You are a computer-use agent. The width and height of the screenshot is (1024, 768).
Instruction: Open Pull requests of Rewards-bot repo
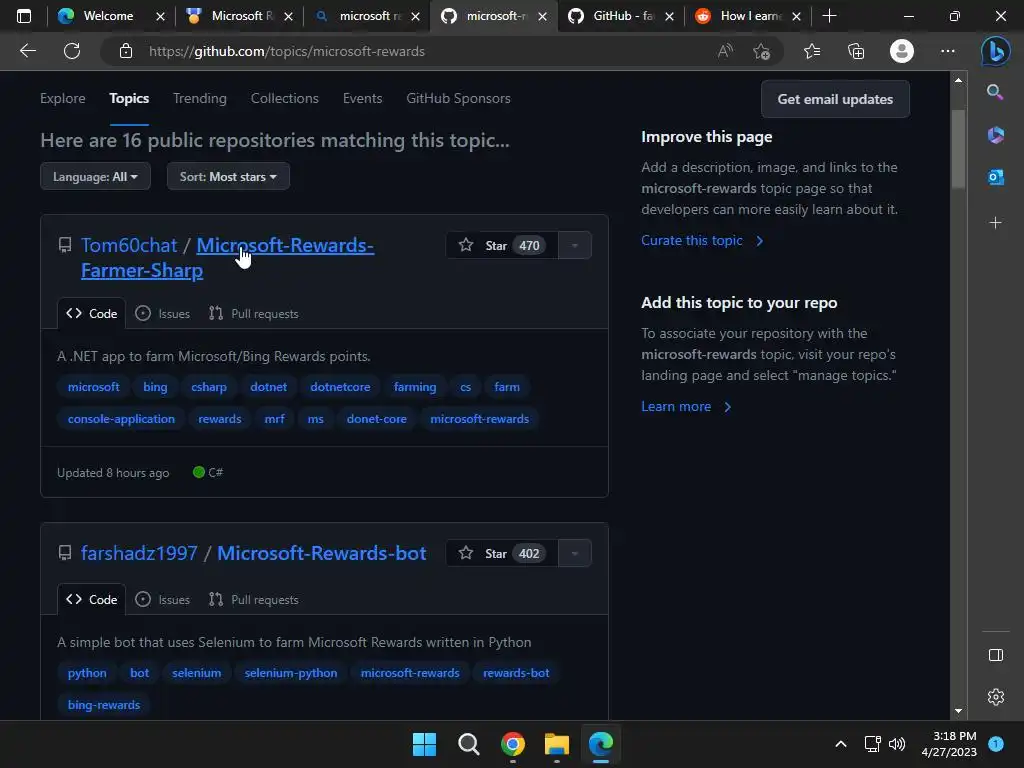[253, 600]
